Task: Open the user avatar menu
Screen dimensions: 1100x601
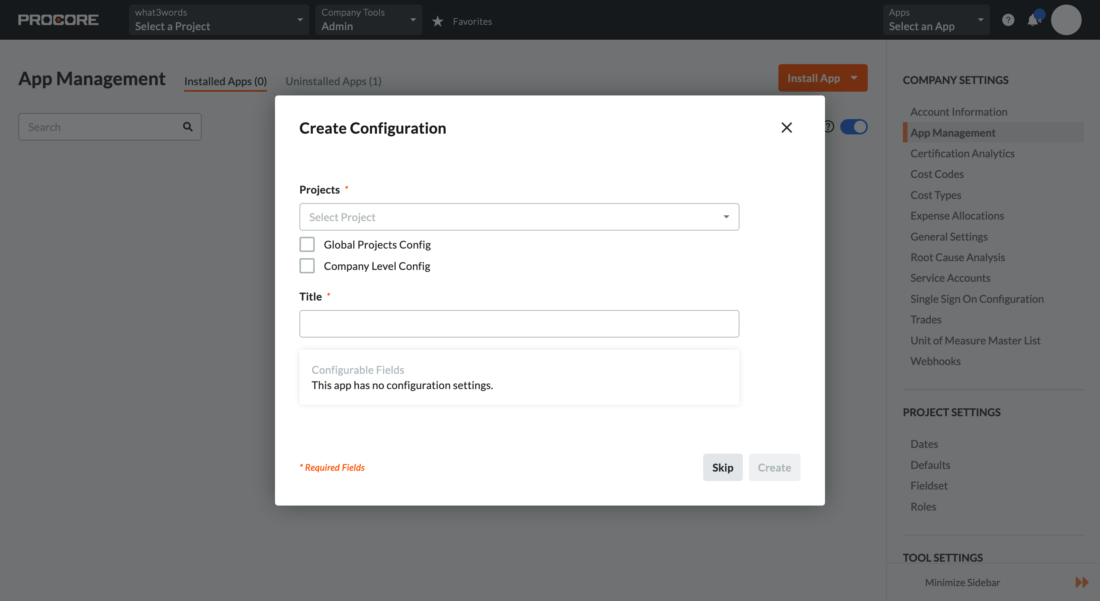Action: 1066,20
